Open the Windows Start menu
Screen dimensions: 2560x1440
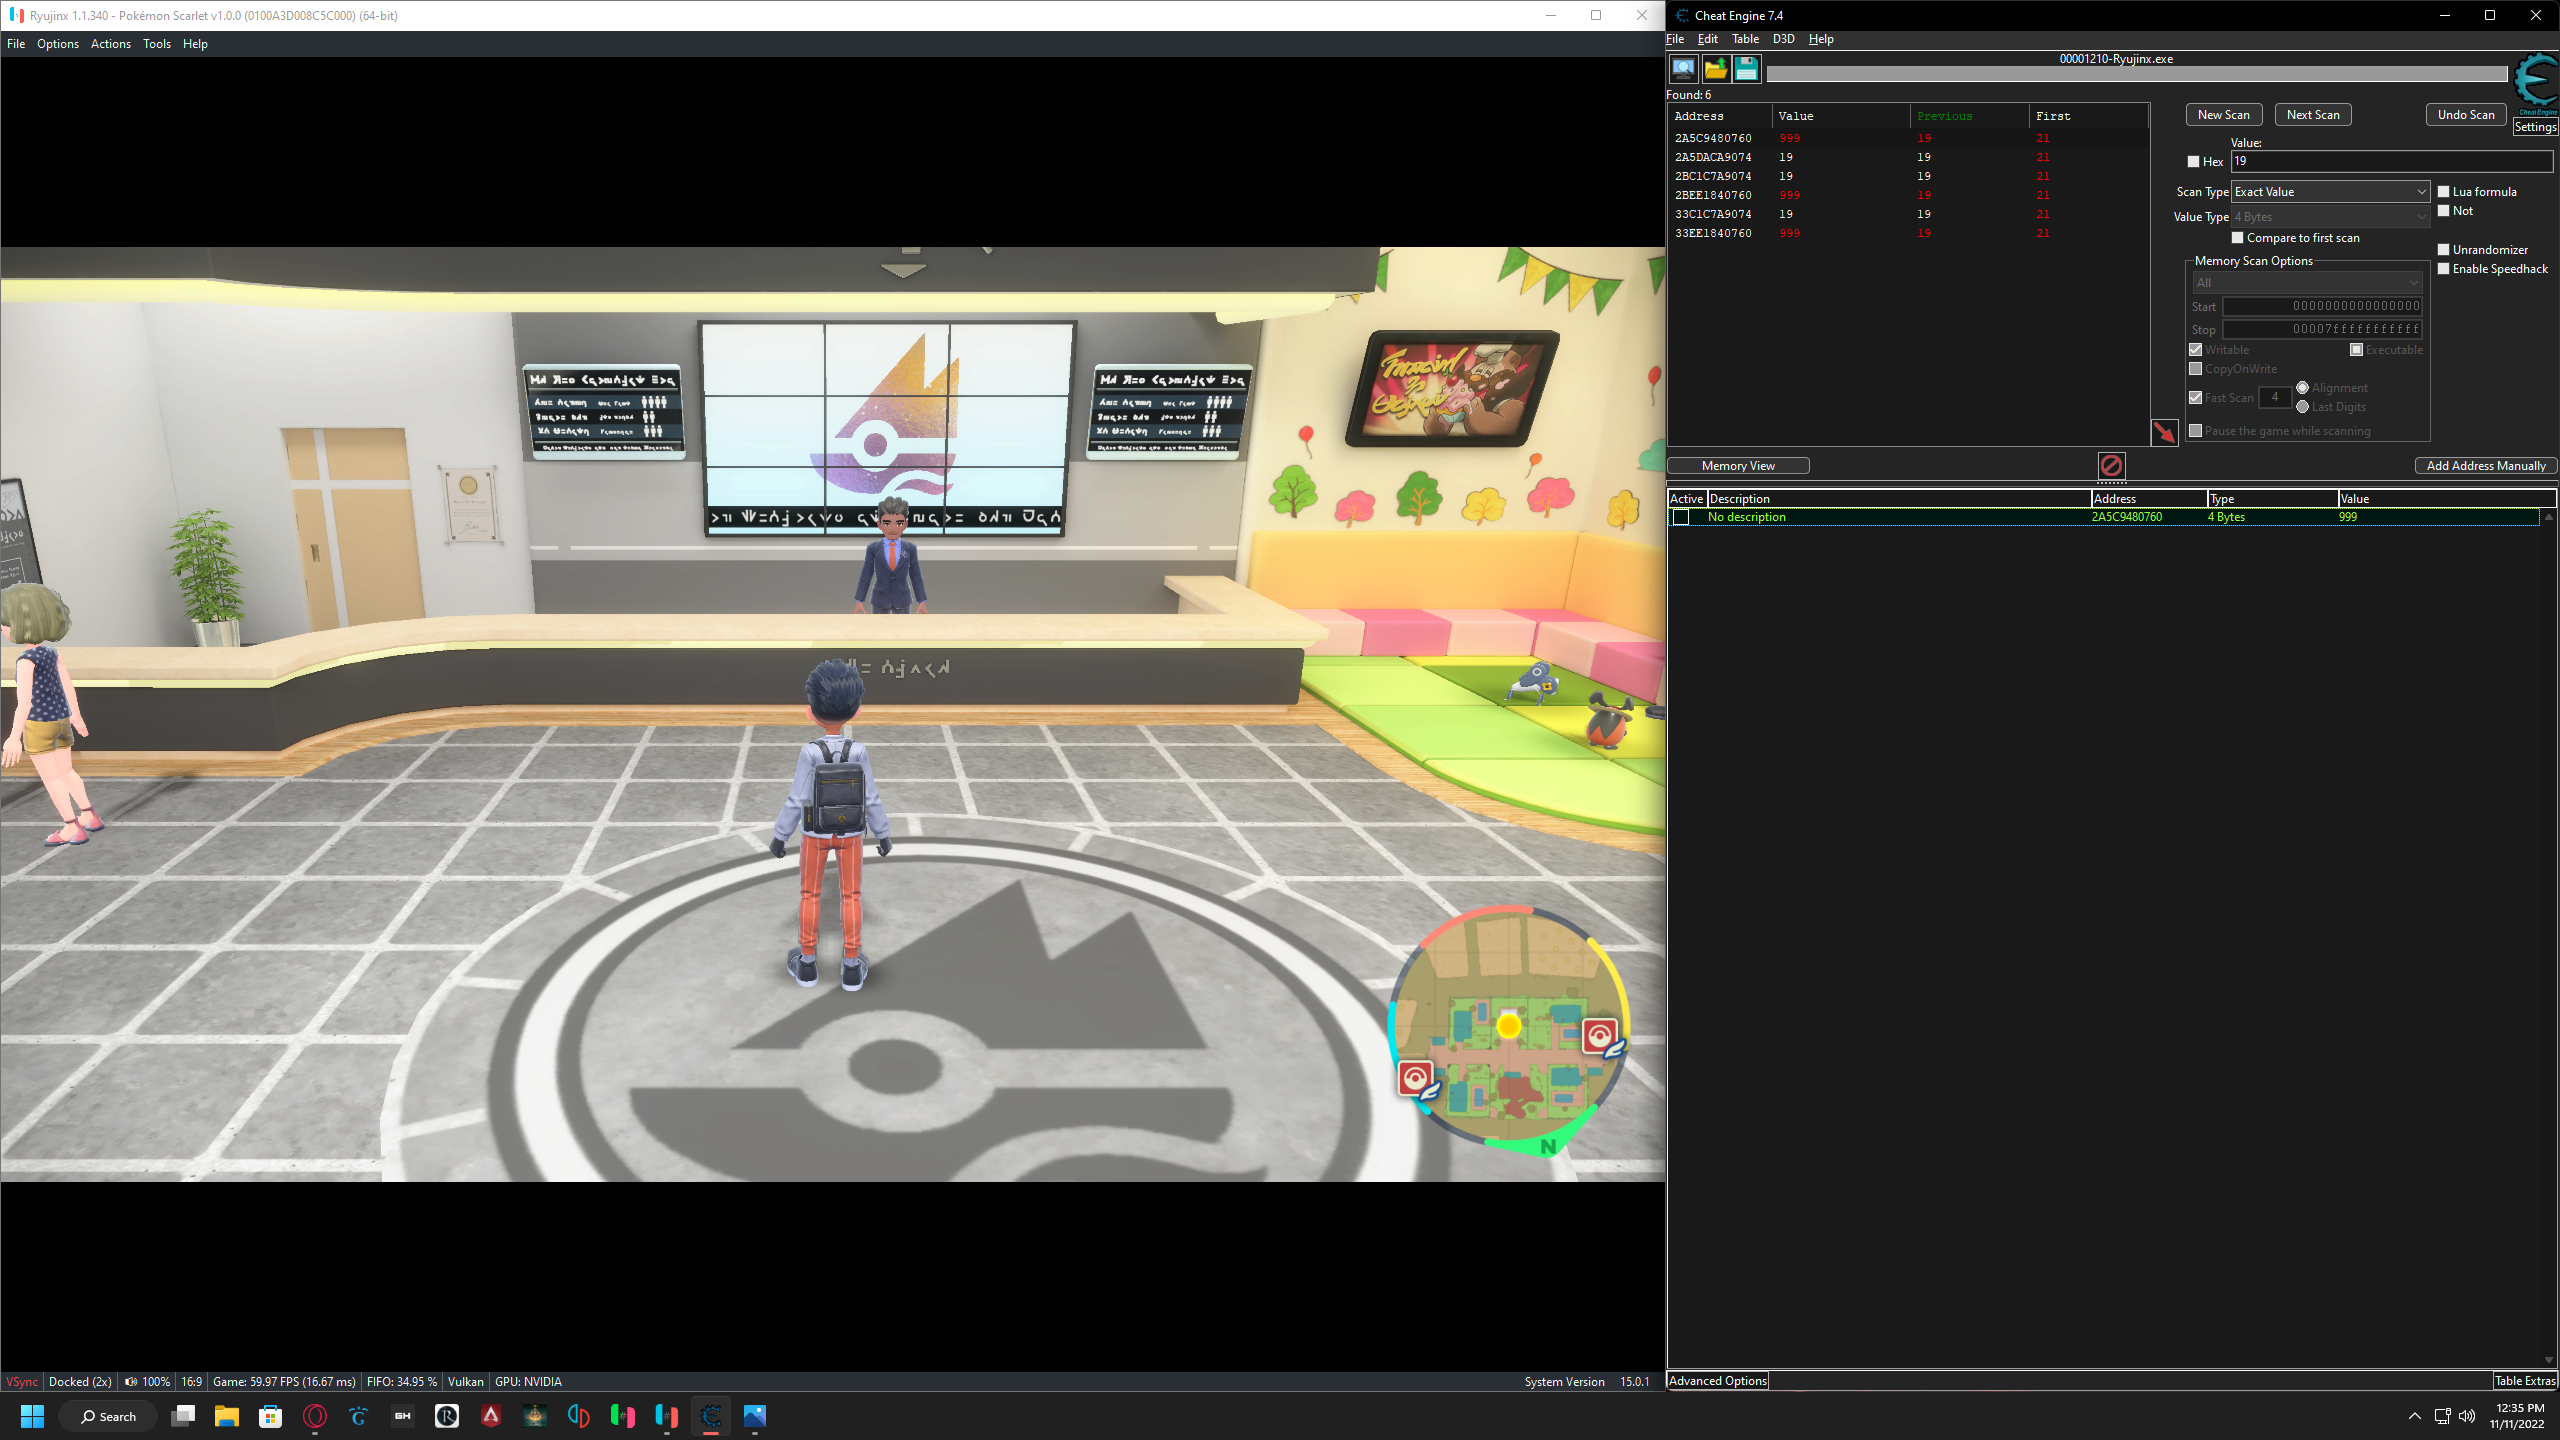pyautogui.click(x=32, y=1416)
